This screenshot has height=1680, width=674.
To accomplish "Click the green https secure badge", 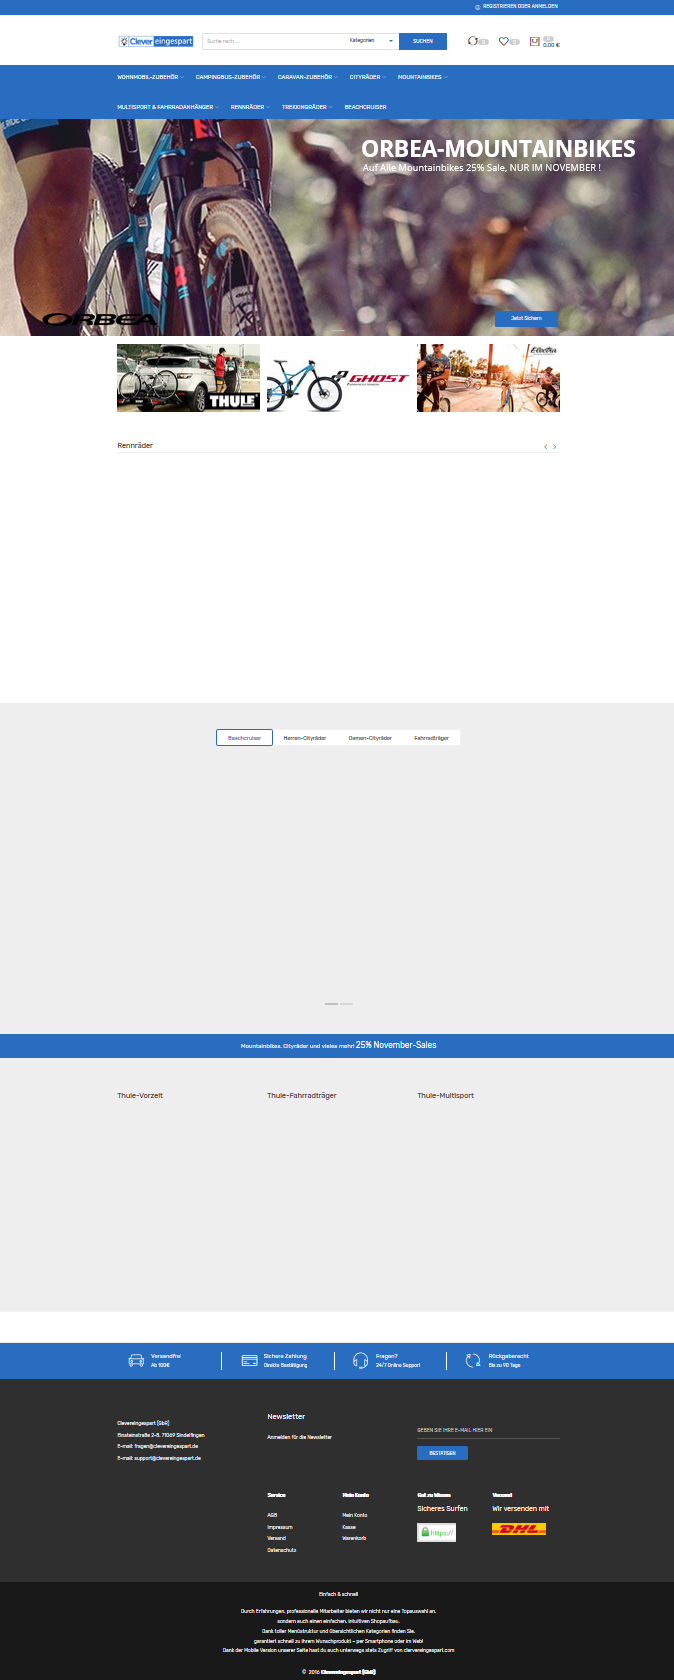I will coord(436,1532).
